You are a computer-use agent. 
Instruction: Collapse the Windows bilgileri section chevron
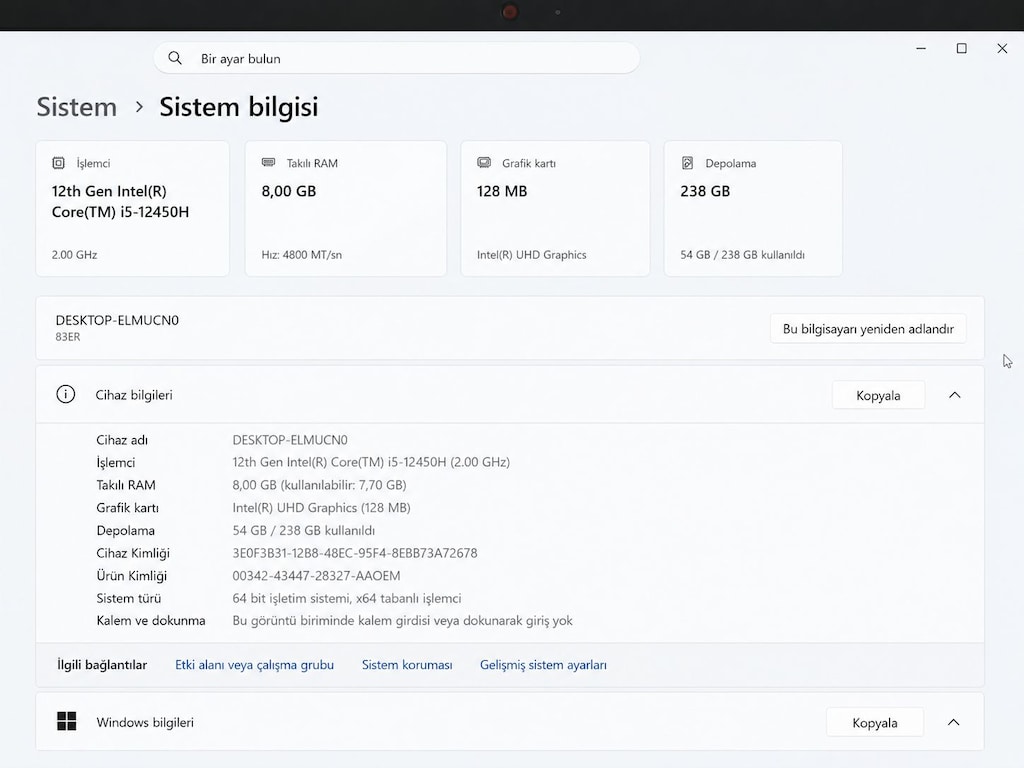pyautogui.click(x=953, y=722)
